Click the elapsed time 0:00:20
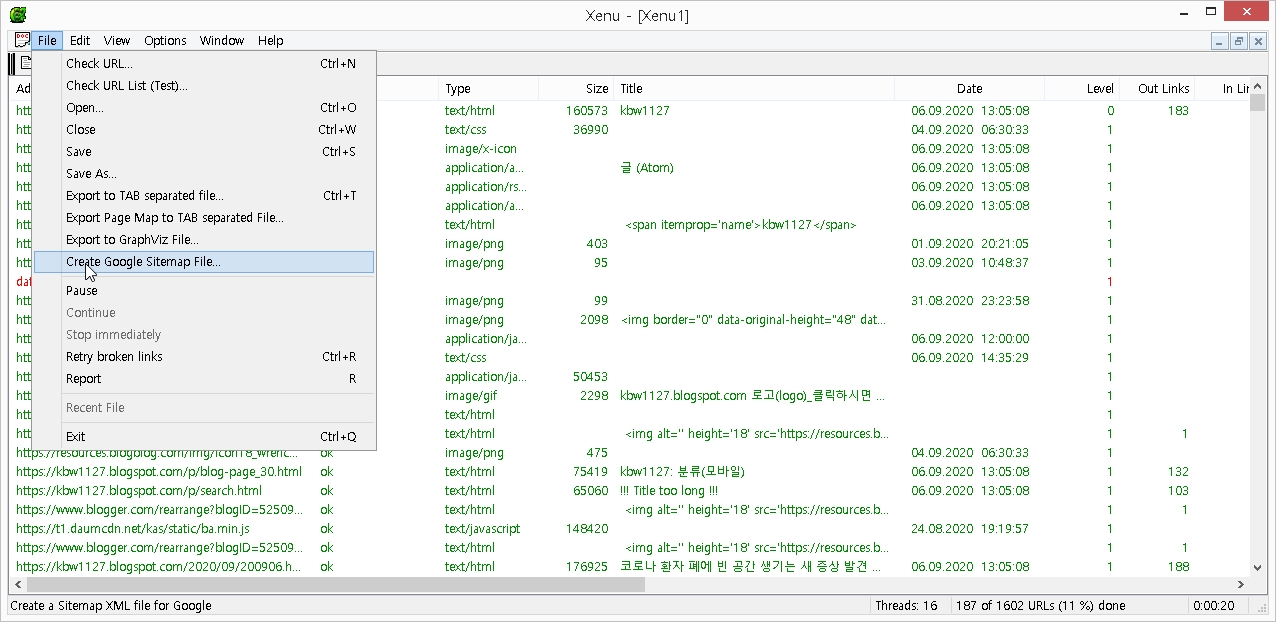This screenshot has width=1276, height=622. tap(1214, 605)
